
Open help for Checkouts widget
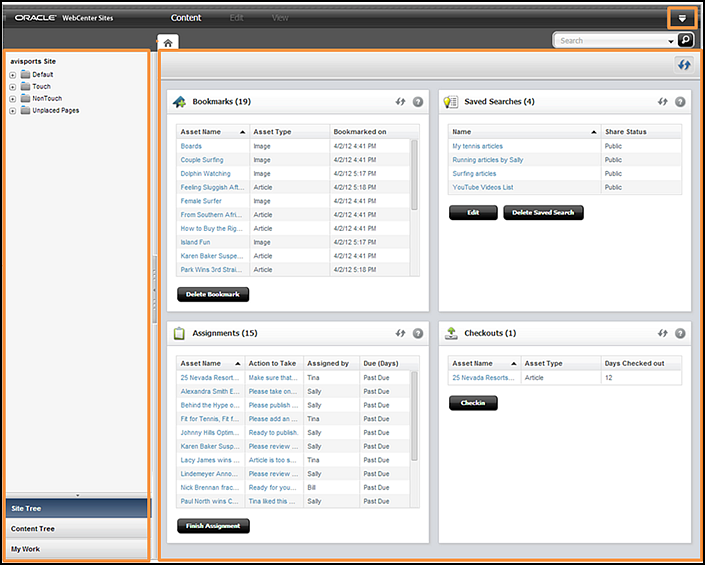(x=680, y=334)
